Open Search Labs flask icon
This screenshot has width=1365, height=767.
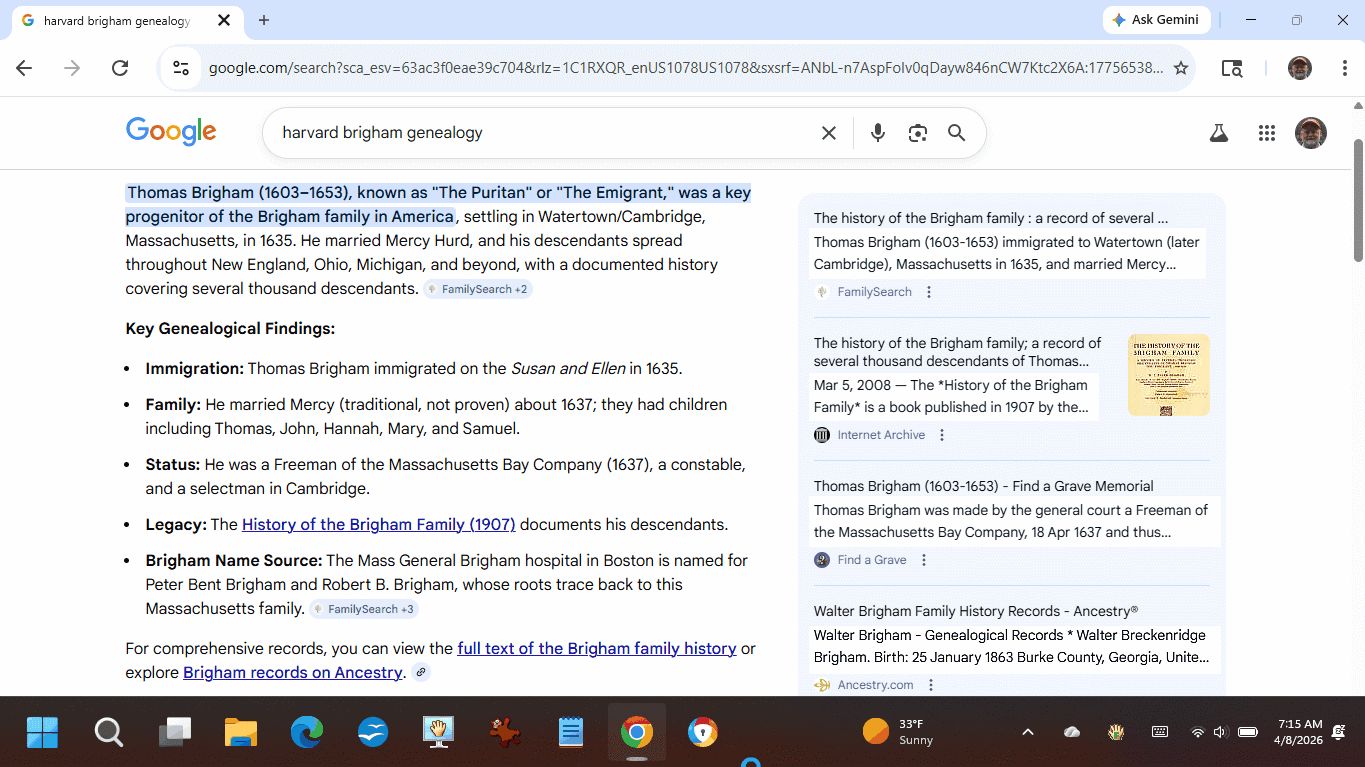point(1218,133)
